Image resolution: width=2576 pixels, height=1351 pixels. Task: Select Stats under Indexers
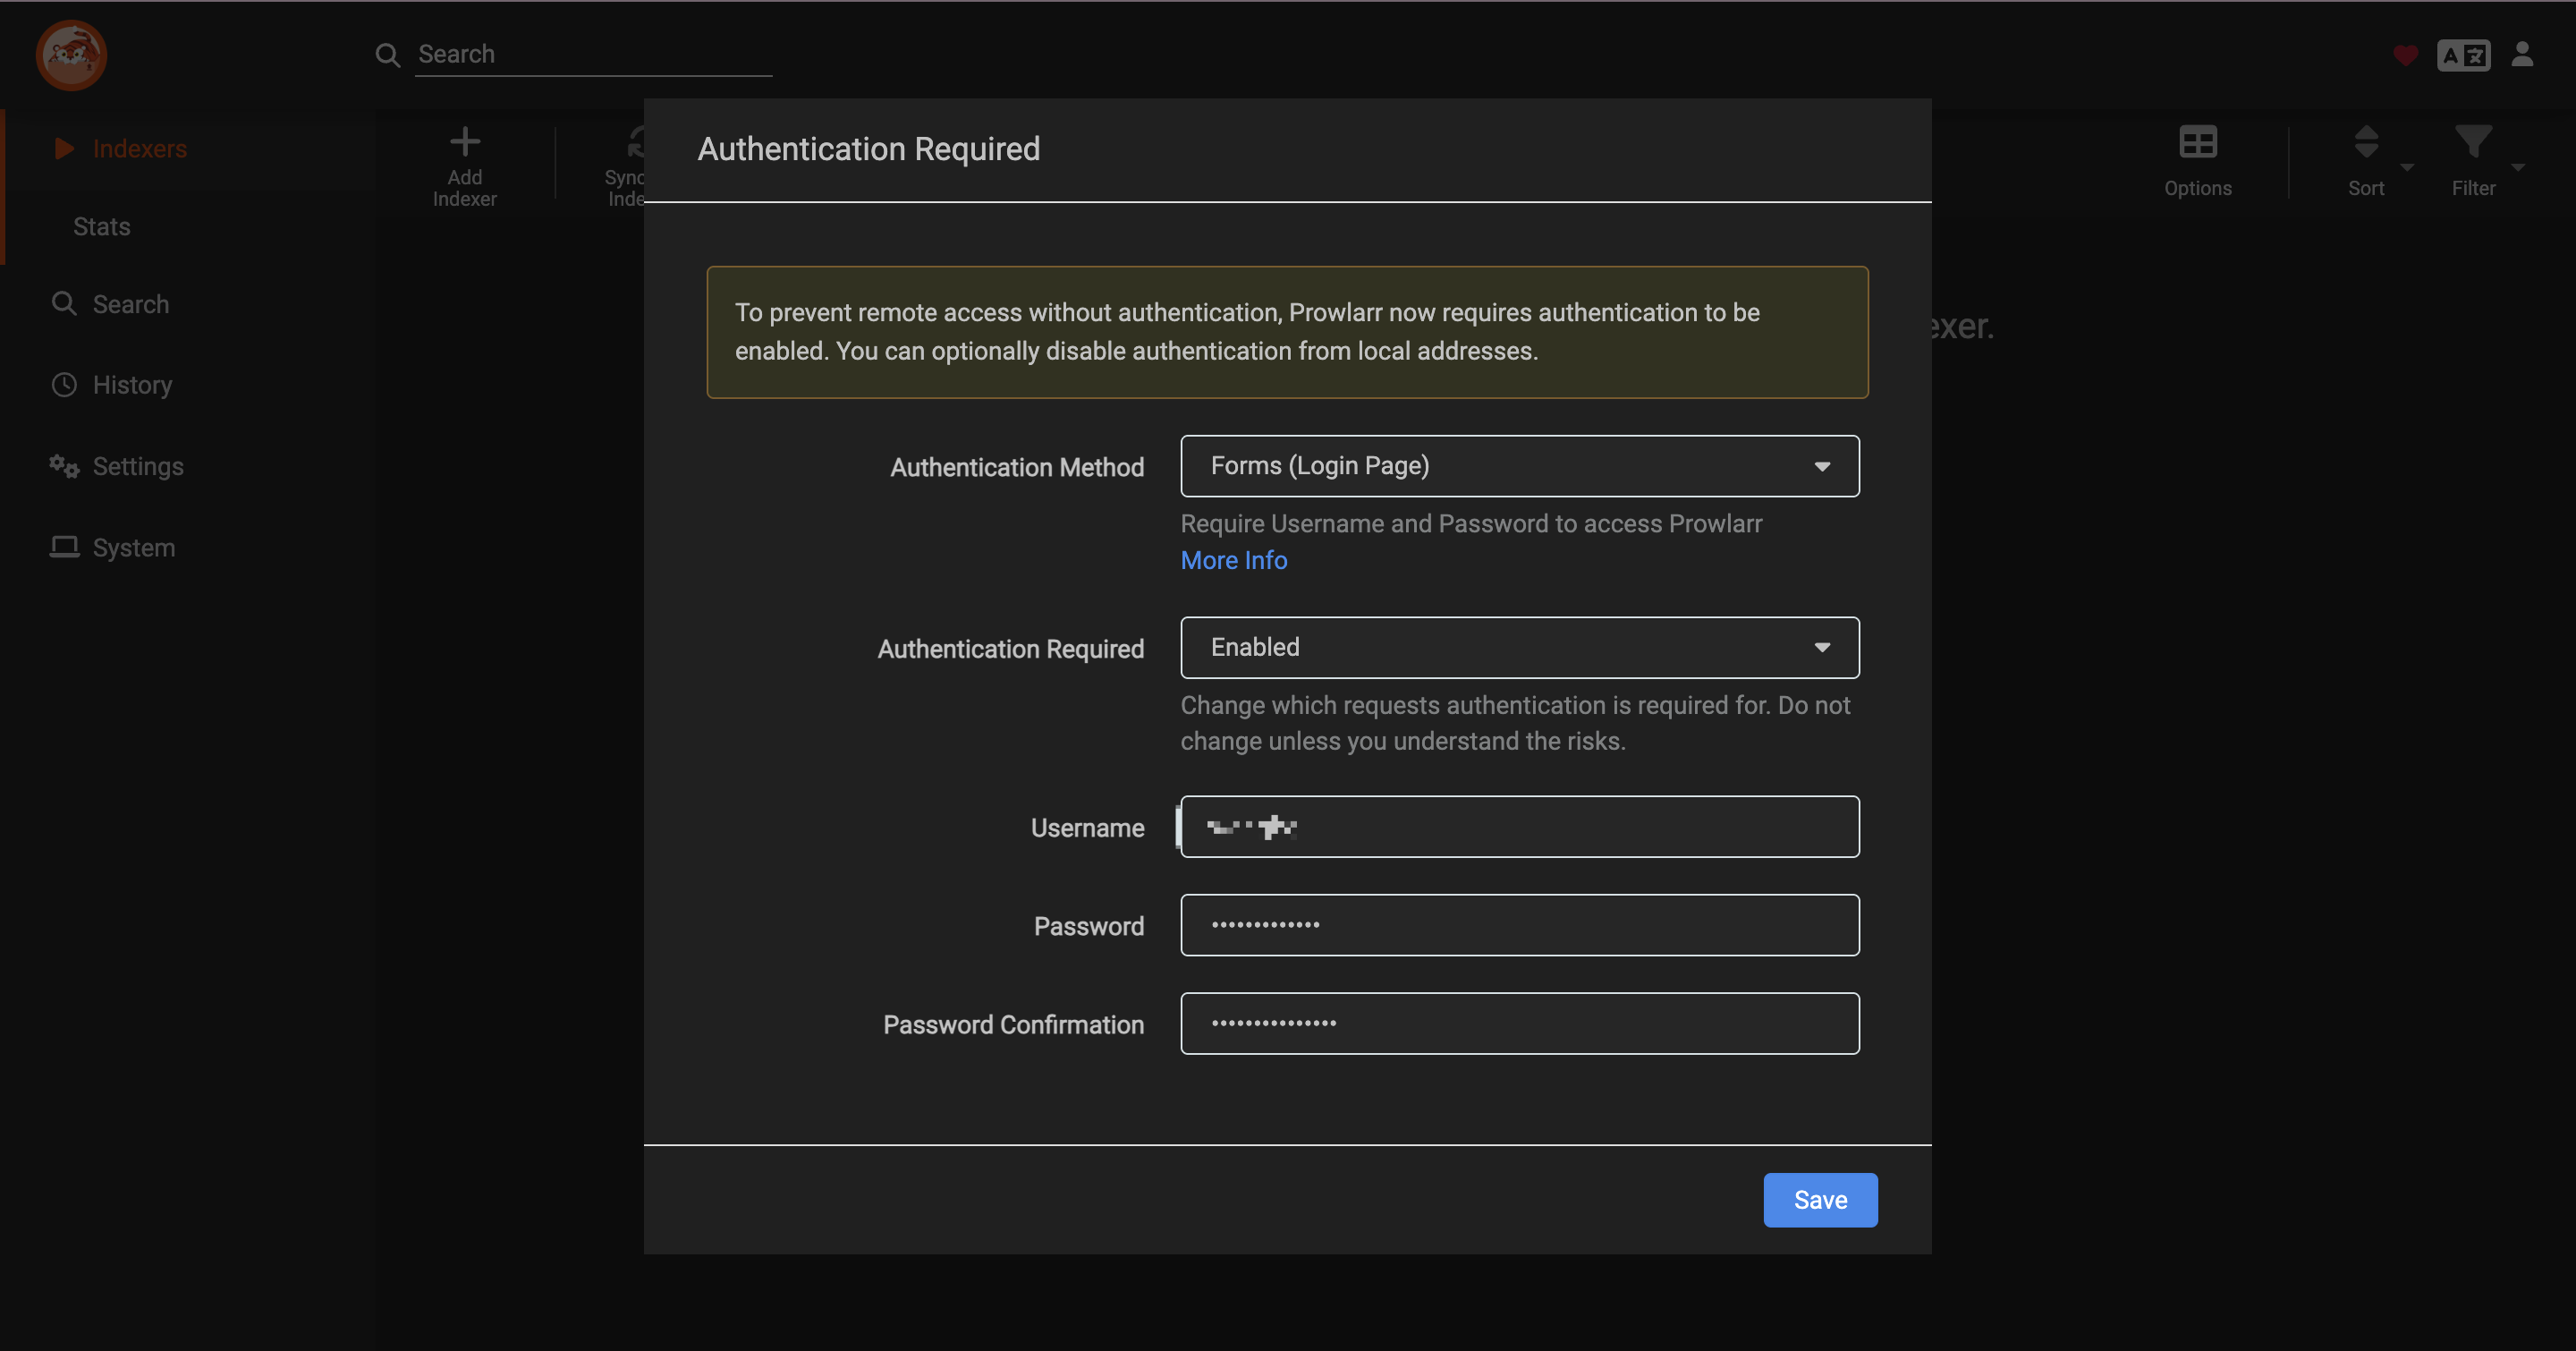pos(101,227)
